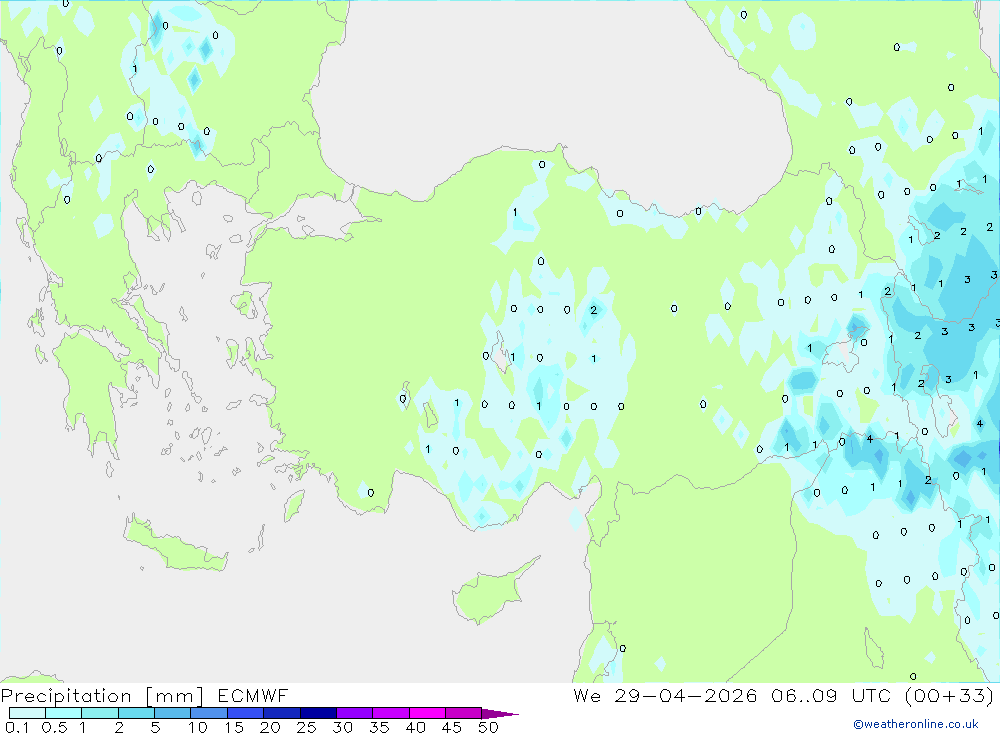
Task: Select the legend swatch between 10 and 15
Action: click(x=209, y=713)
